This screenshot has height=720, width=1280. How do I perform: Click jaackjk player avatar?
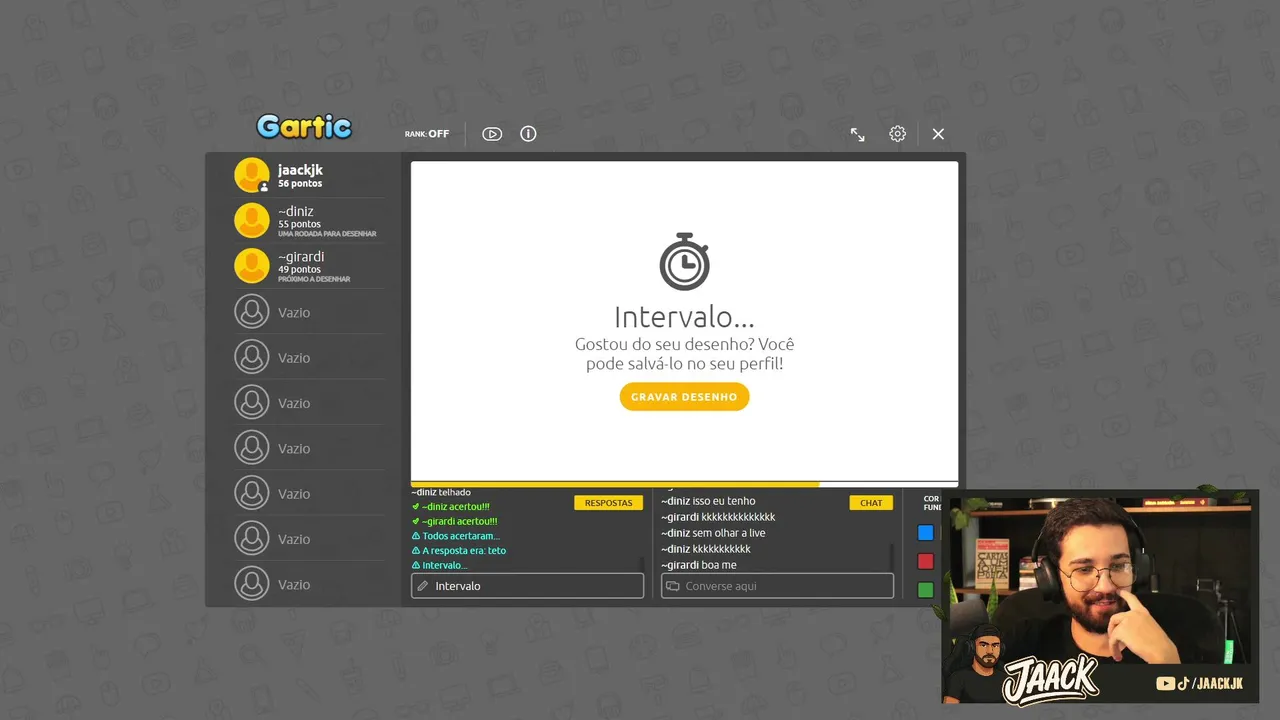252,175
